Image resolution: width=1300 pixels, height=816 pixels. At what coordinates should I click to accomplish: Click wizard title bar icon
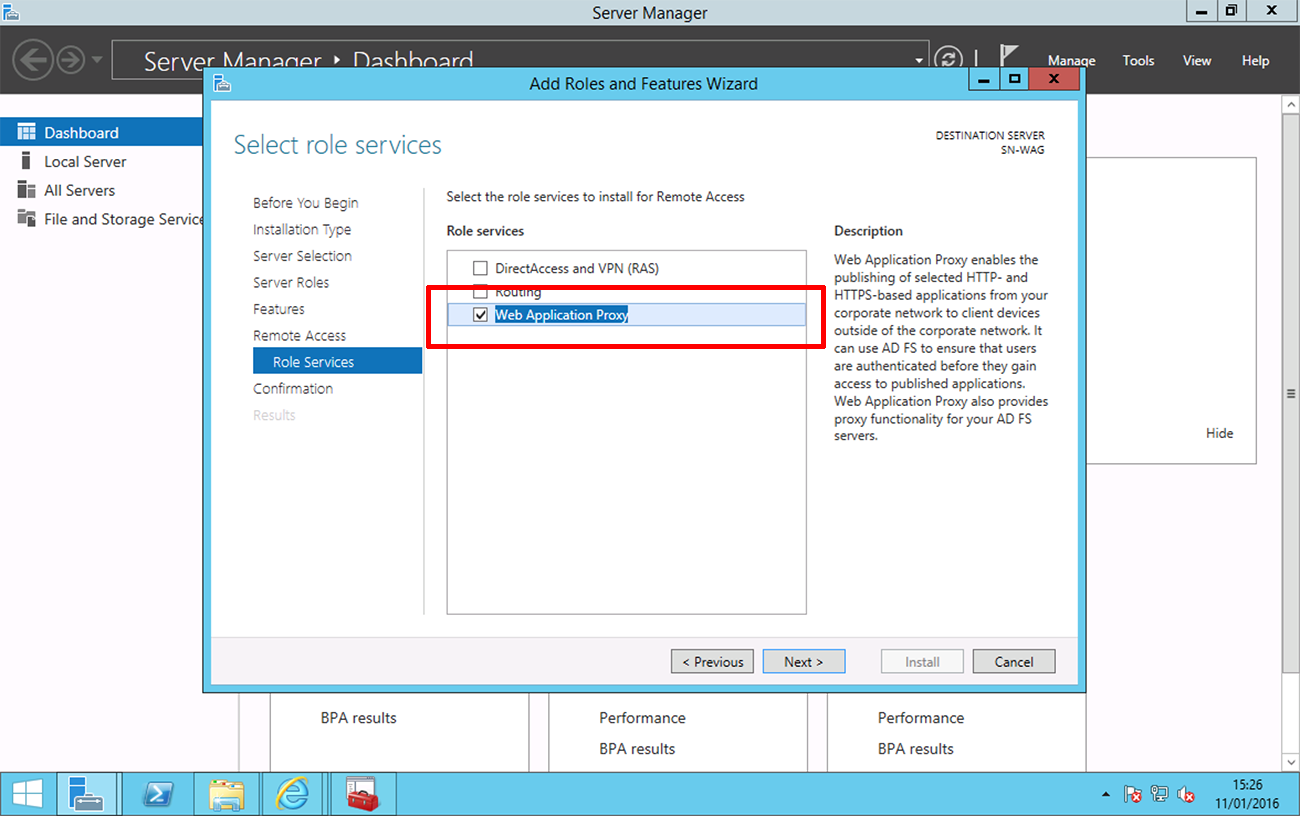point(222,84)
